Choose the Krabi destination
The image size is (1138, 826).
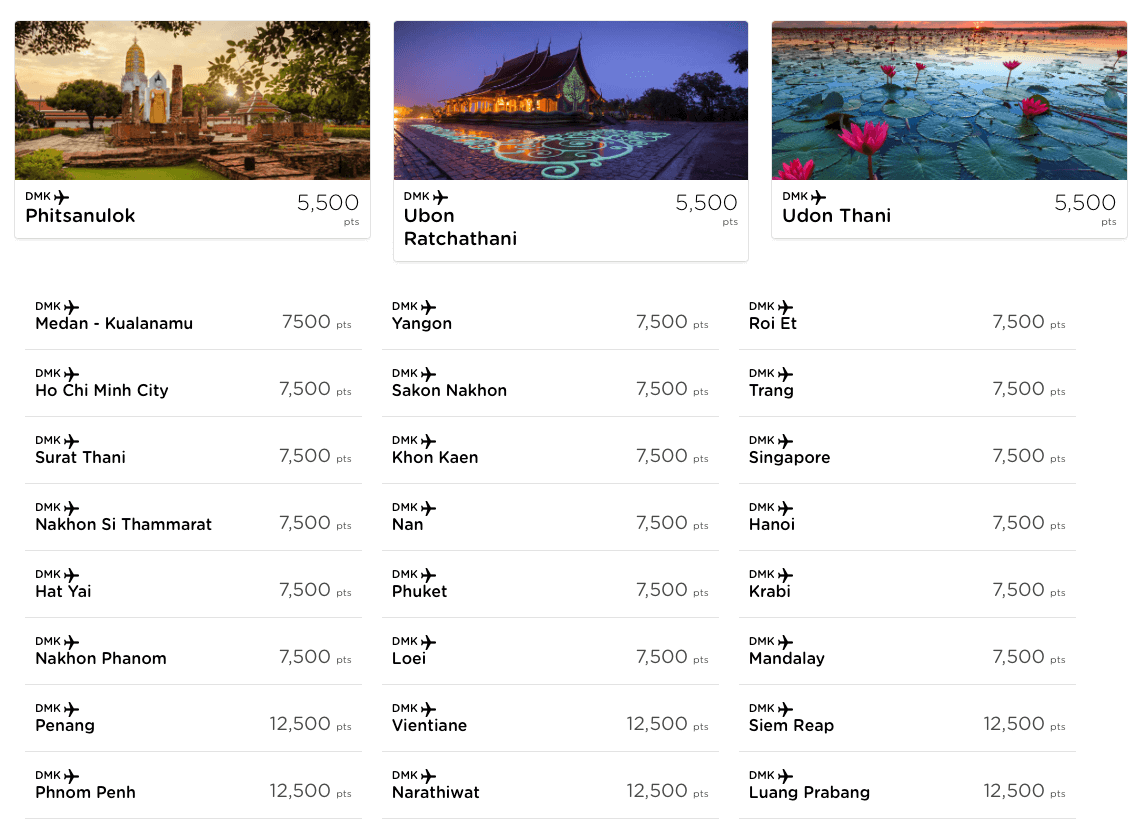coord(907,584)
